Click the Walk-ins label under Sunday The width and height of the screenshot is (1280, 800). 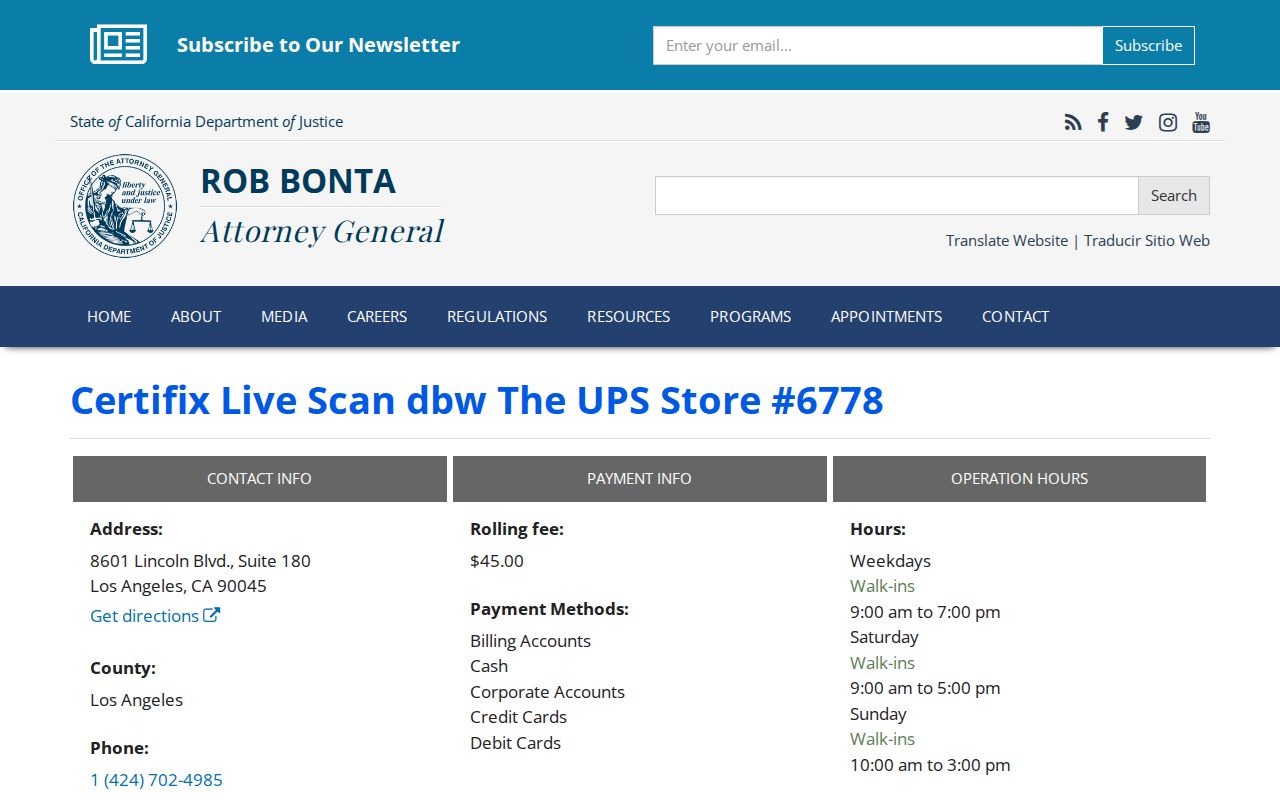[x=882, y=739]
